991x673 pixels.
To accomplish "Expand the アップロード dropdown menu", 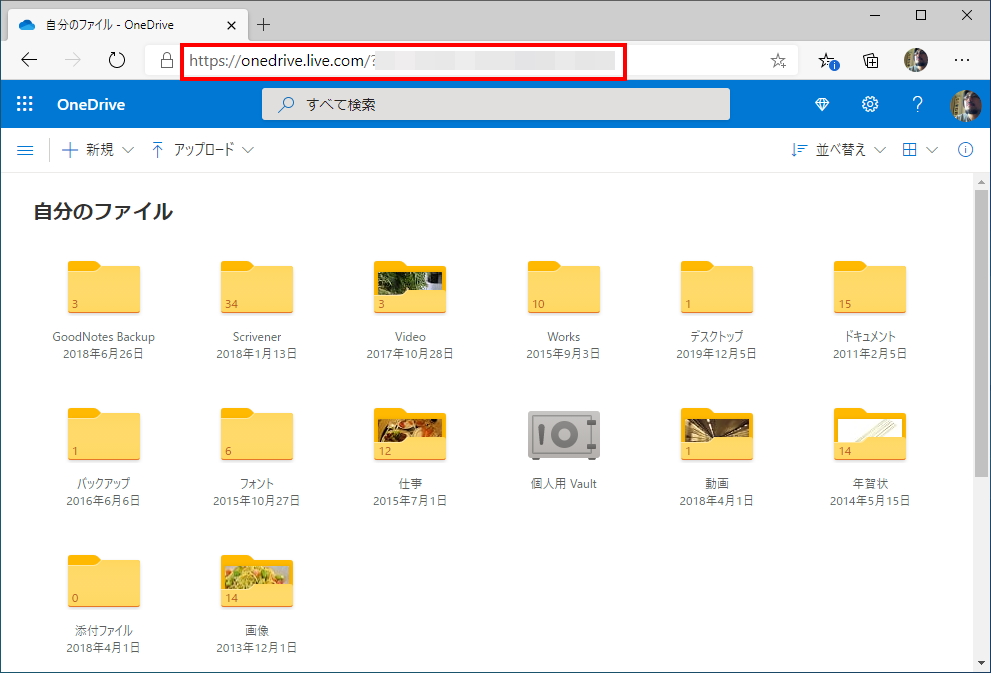I will click(203, 150).
